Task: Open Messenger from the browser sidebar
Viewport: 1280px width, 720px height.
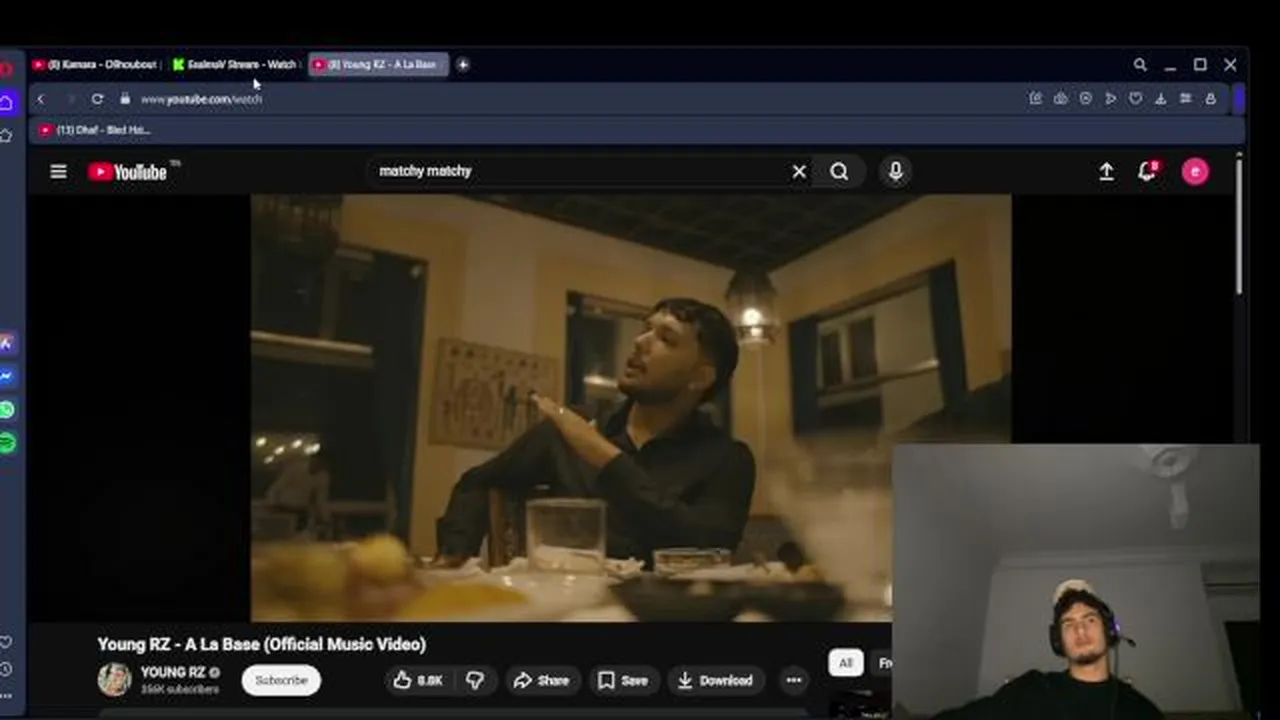Action: pyautogui.click(x=7, y=377)
